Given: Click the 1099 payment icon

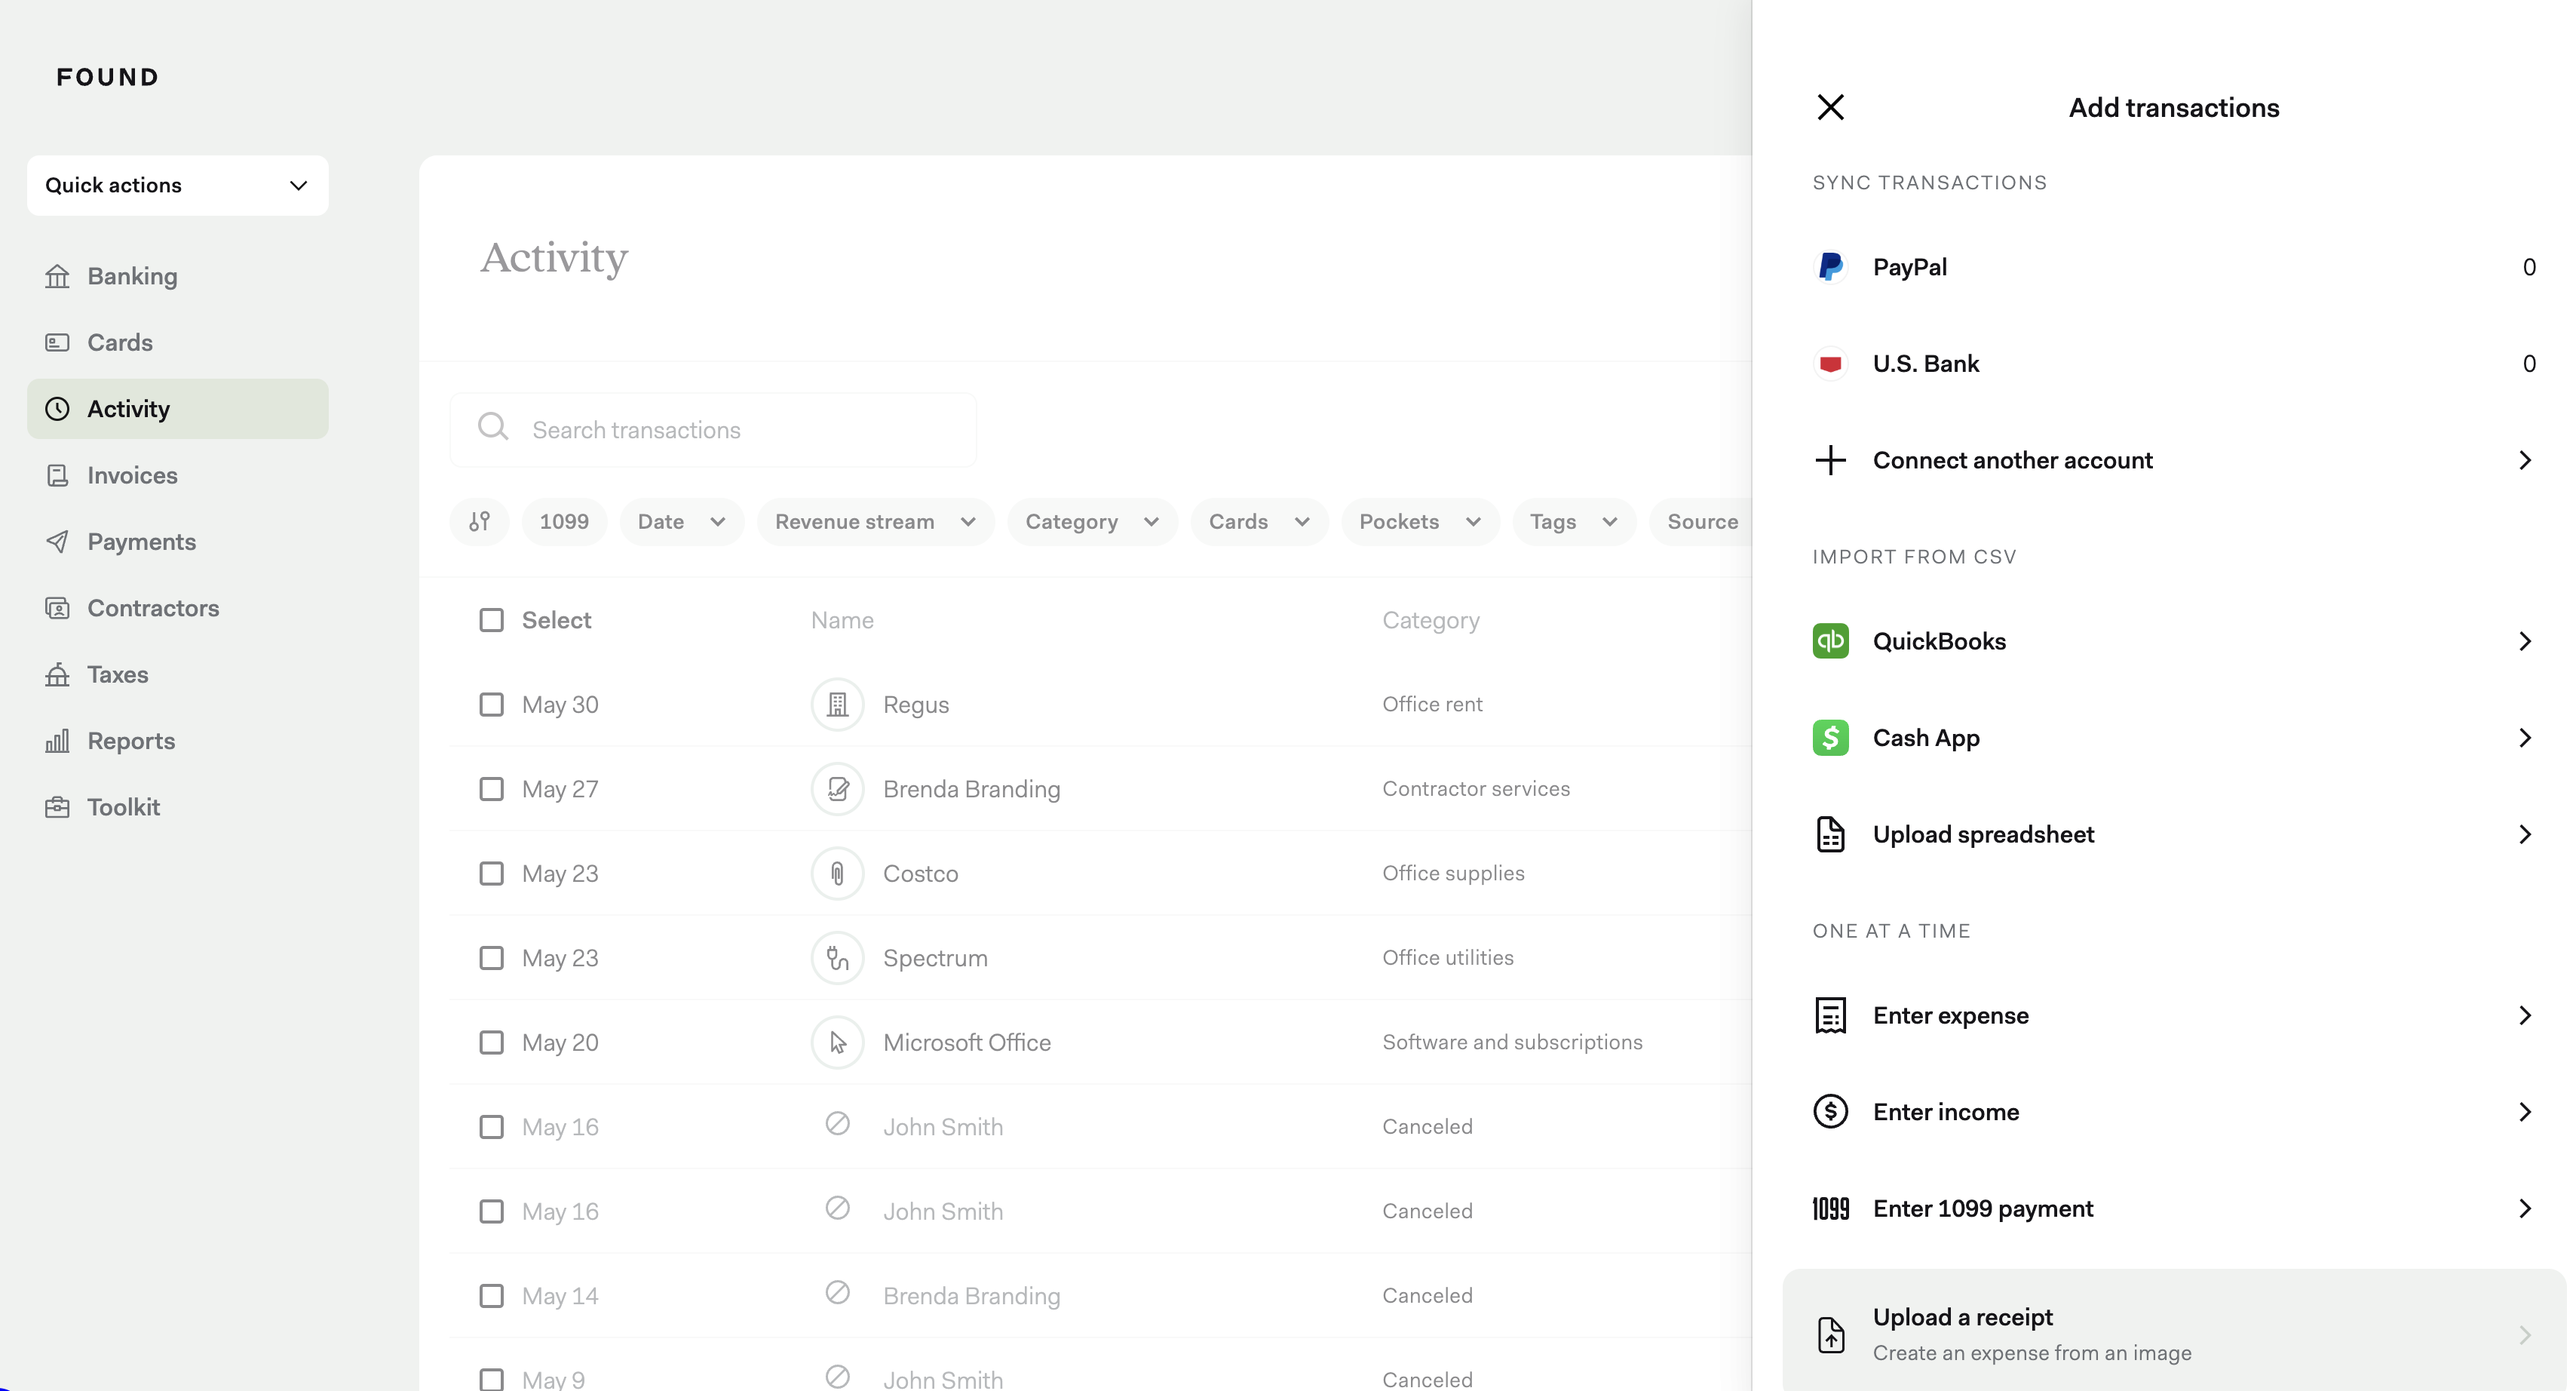Looking at the screenshot, I should coord(1830,1208).
